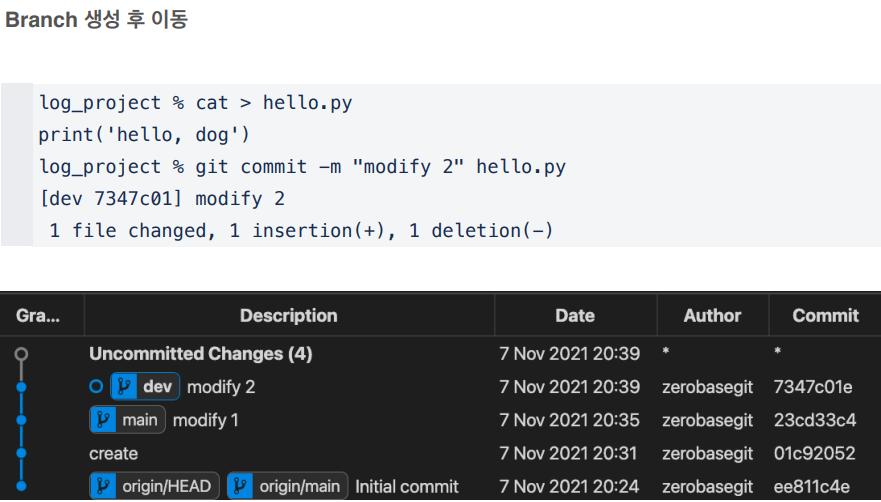
Task: Open the Uncommitted Changes (4) row
Action: (440, 354)
